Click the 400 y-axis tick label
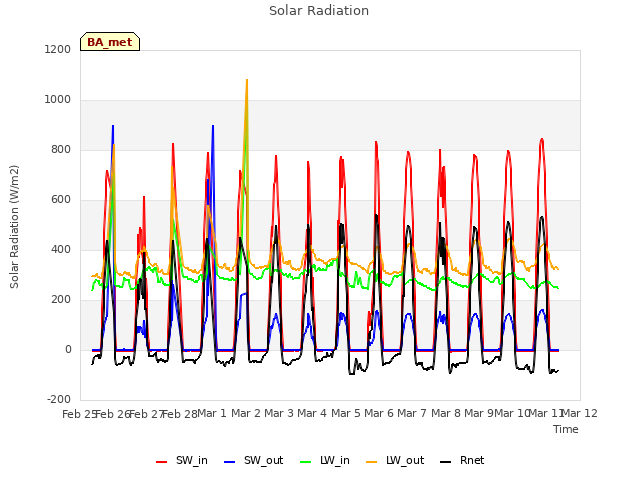 pos(61,250)
